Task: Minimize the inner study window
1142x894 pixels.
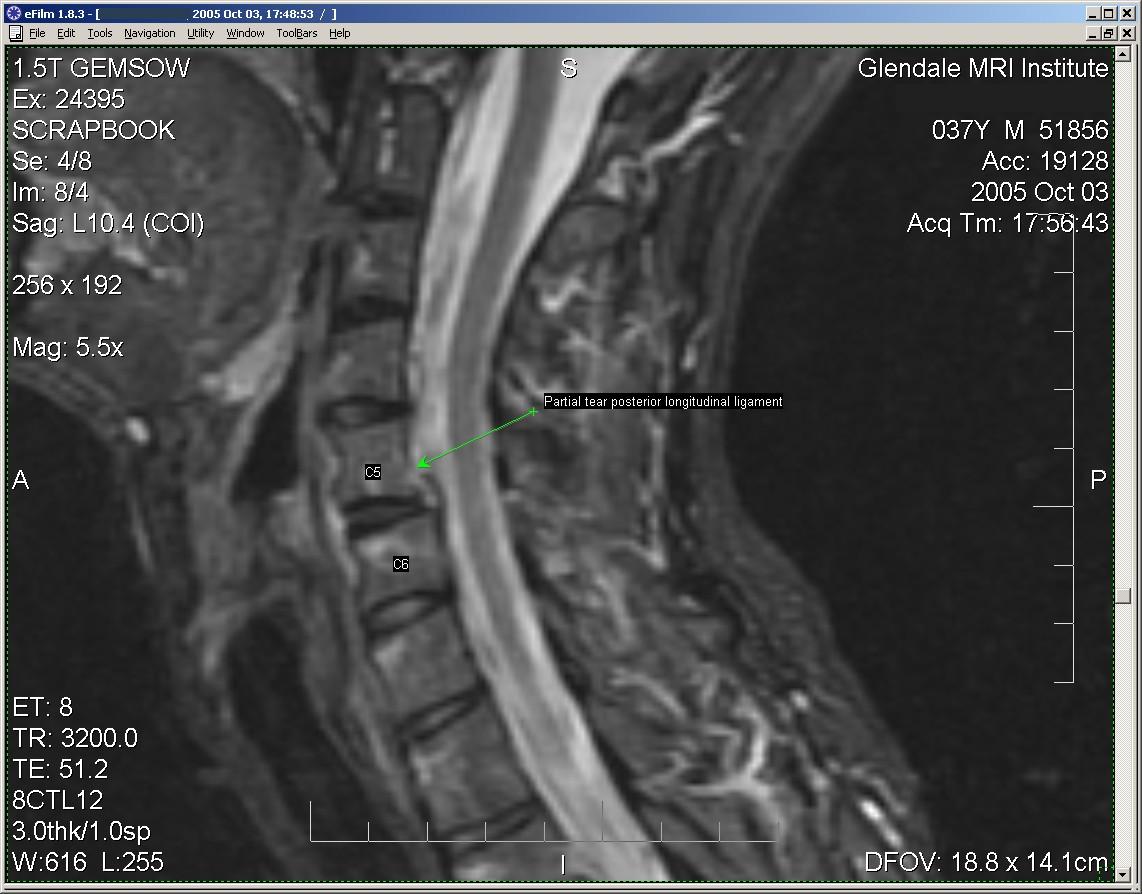Action: tap(1093, 33)
